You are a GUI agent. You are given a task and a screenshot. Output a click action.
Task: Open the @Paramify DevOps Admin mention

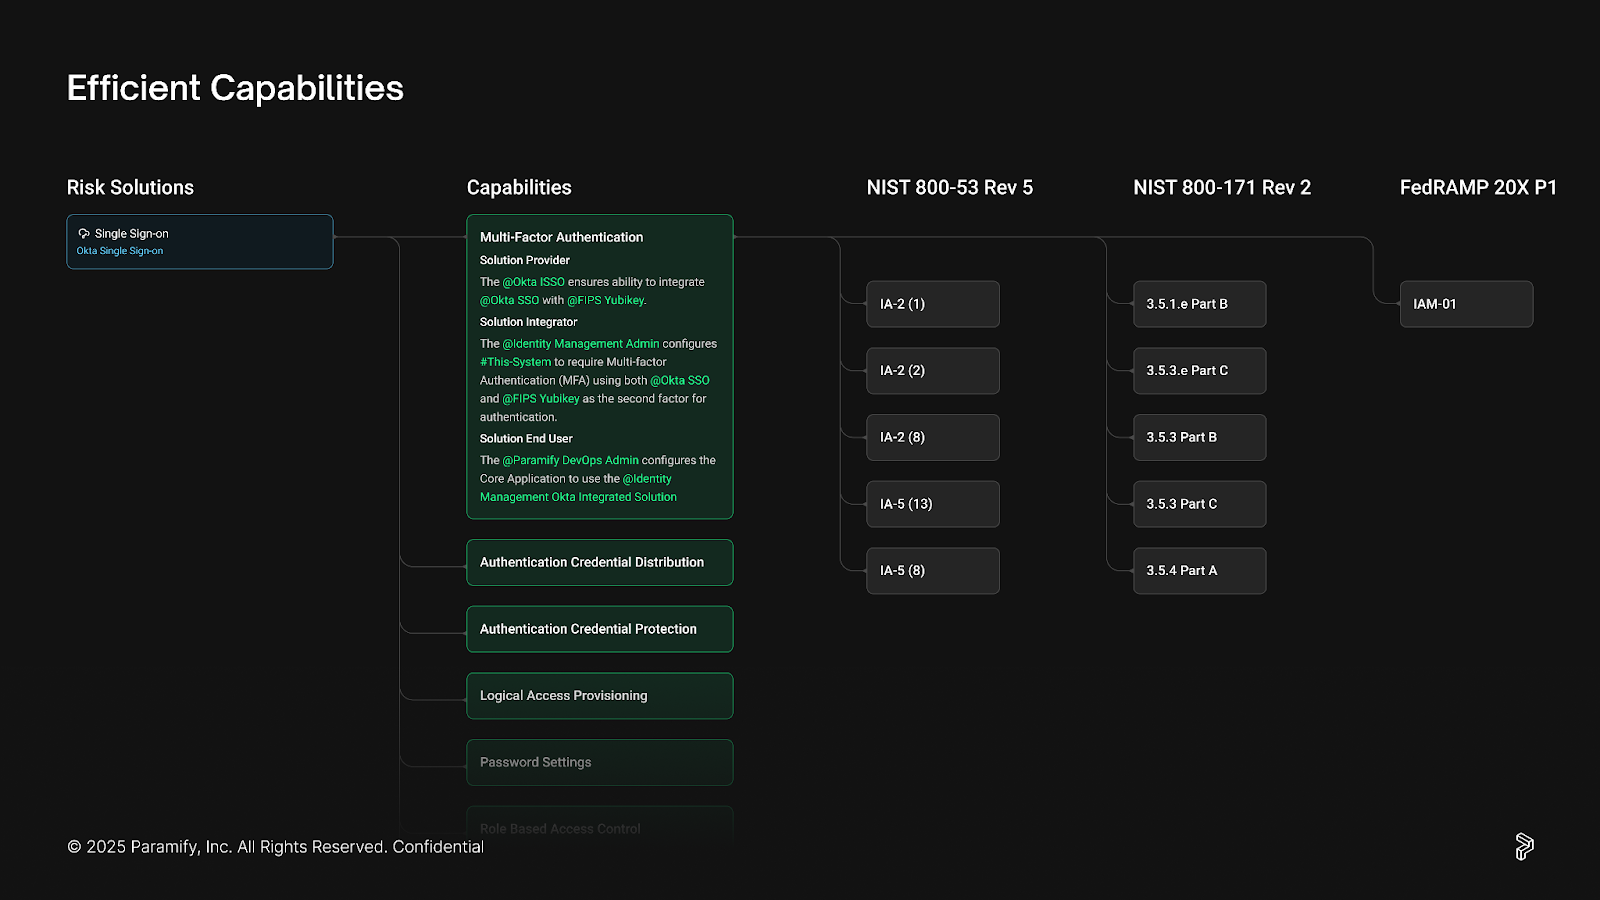[570, 460]
